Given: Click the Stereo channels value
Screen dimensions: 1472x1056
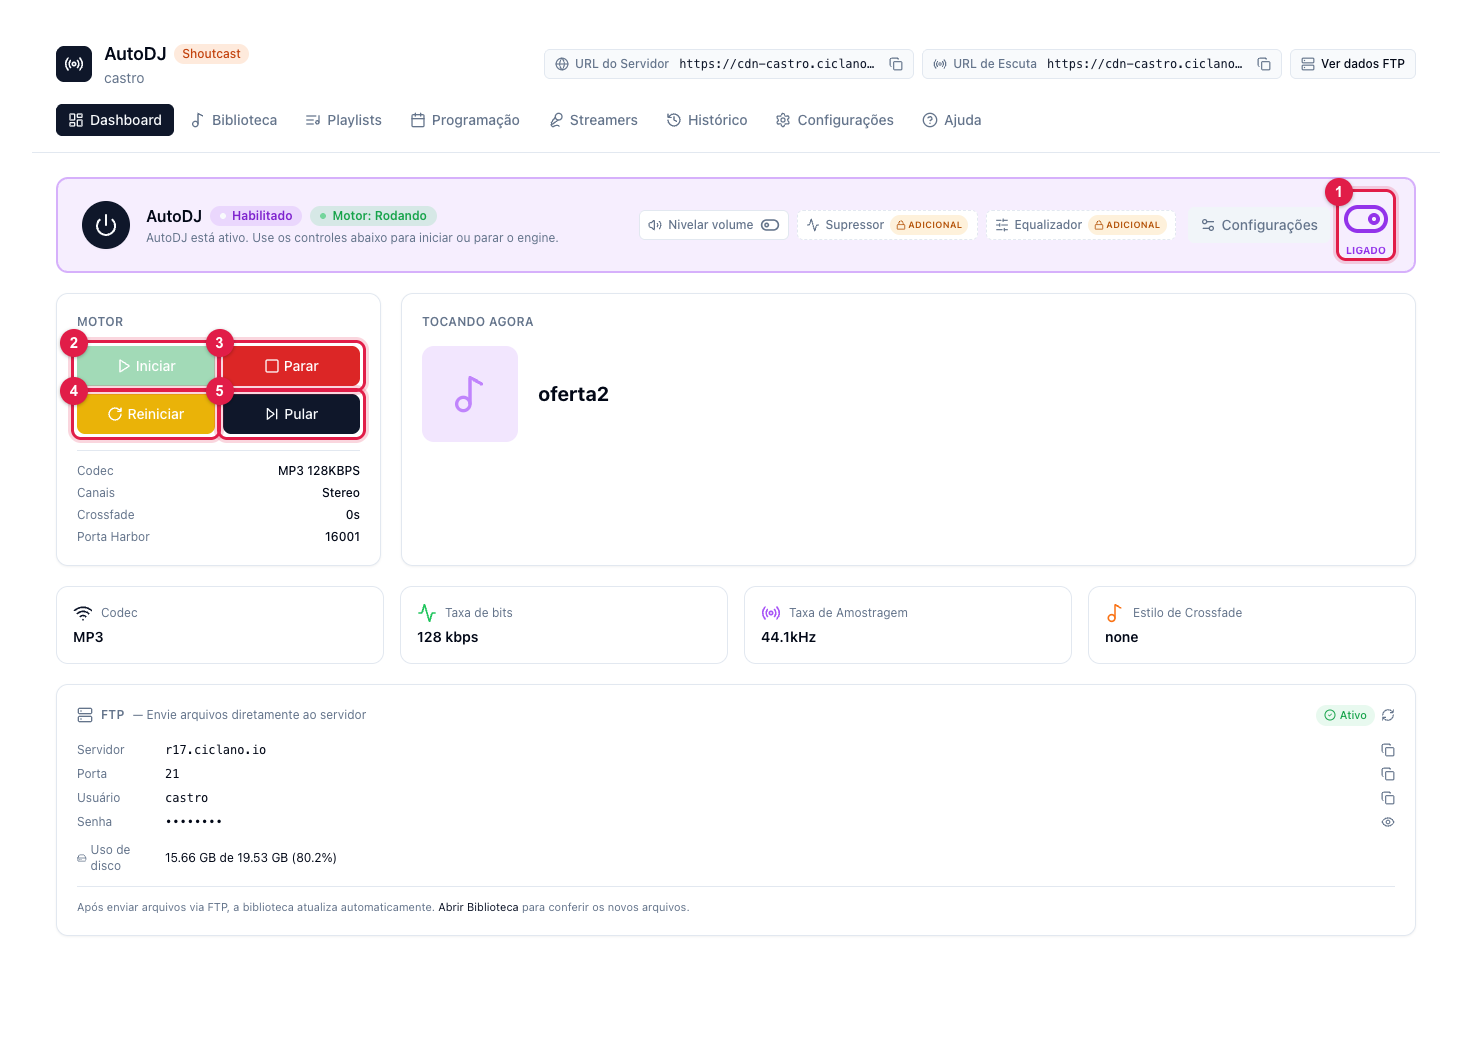Looking at the screenshot, I should [x=341, y=493].
